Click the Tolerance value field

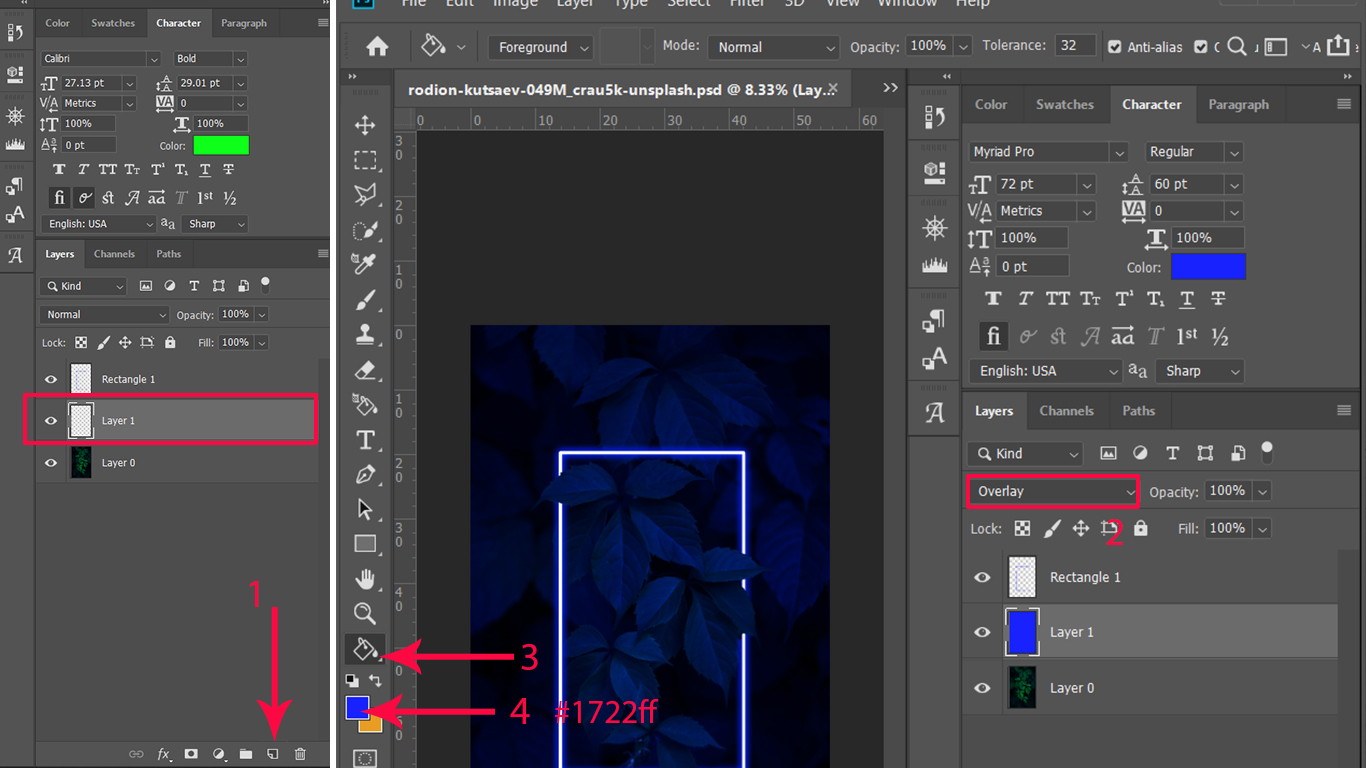coord(1073,46)
